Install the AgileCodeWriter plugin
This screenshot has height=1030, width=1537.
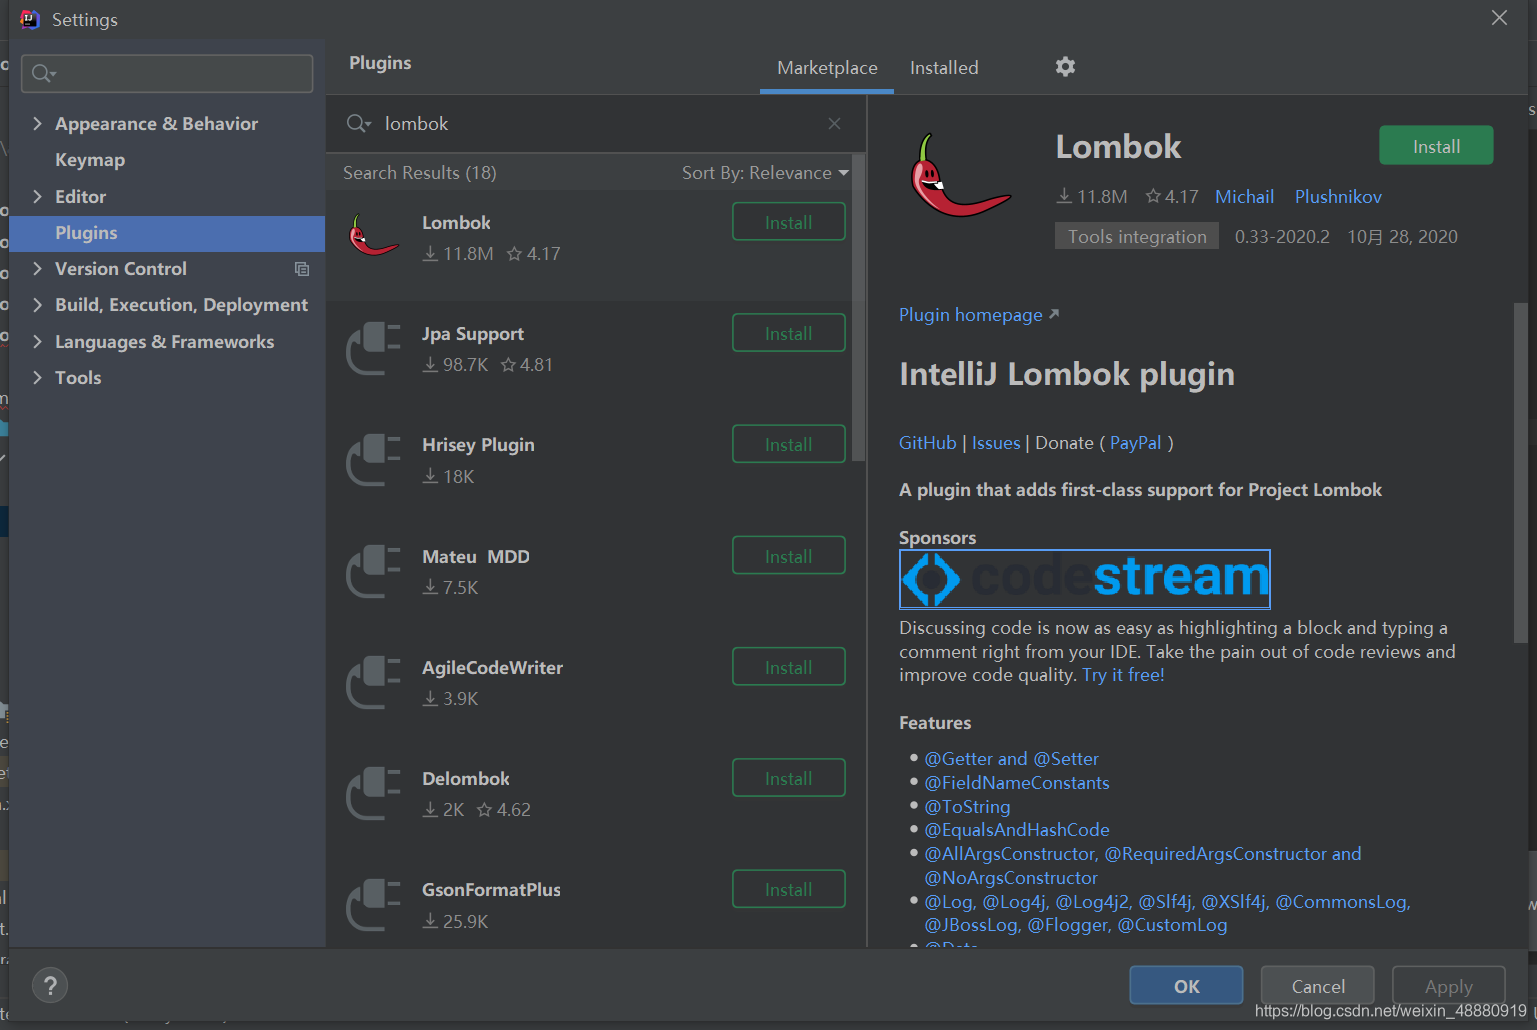pyautogui.click(x=789, y=667)
